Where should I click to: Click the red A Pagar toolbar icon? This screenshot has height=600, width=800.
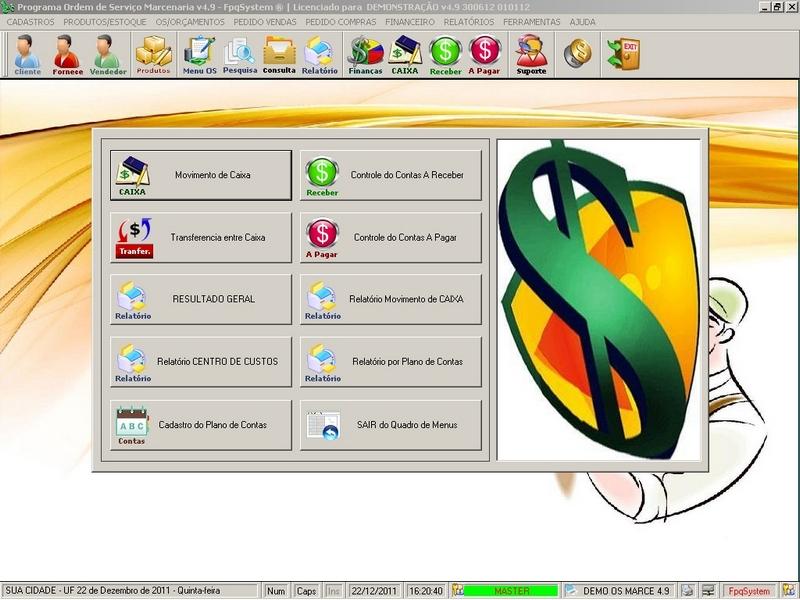(x=484, y=55)
